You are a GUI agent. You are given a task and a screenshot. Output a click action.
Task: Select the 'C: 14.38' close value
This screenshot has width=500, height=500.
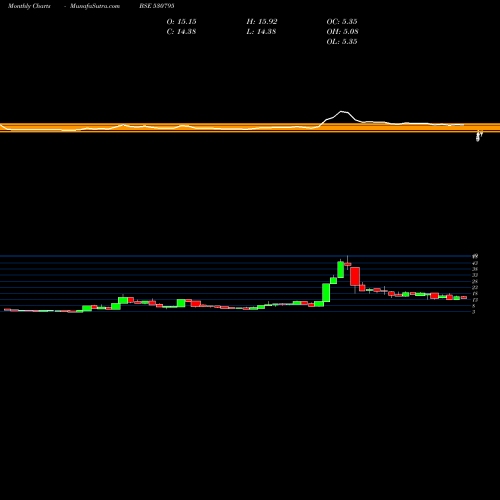181,32
